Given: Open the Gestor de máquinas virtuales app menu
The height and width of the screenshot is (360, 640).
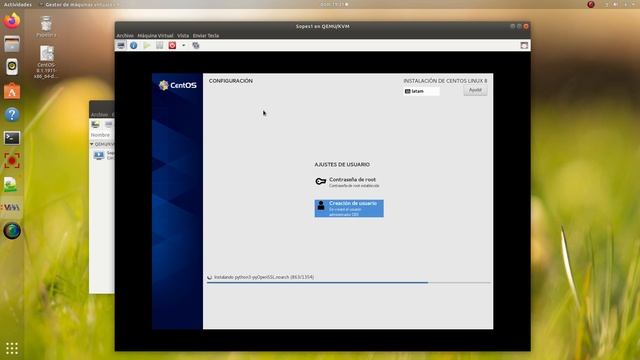Looking at the screenshot, I should point(79,4).
